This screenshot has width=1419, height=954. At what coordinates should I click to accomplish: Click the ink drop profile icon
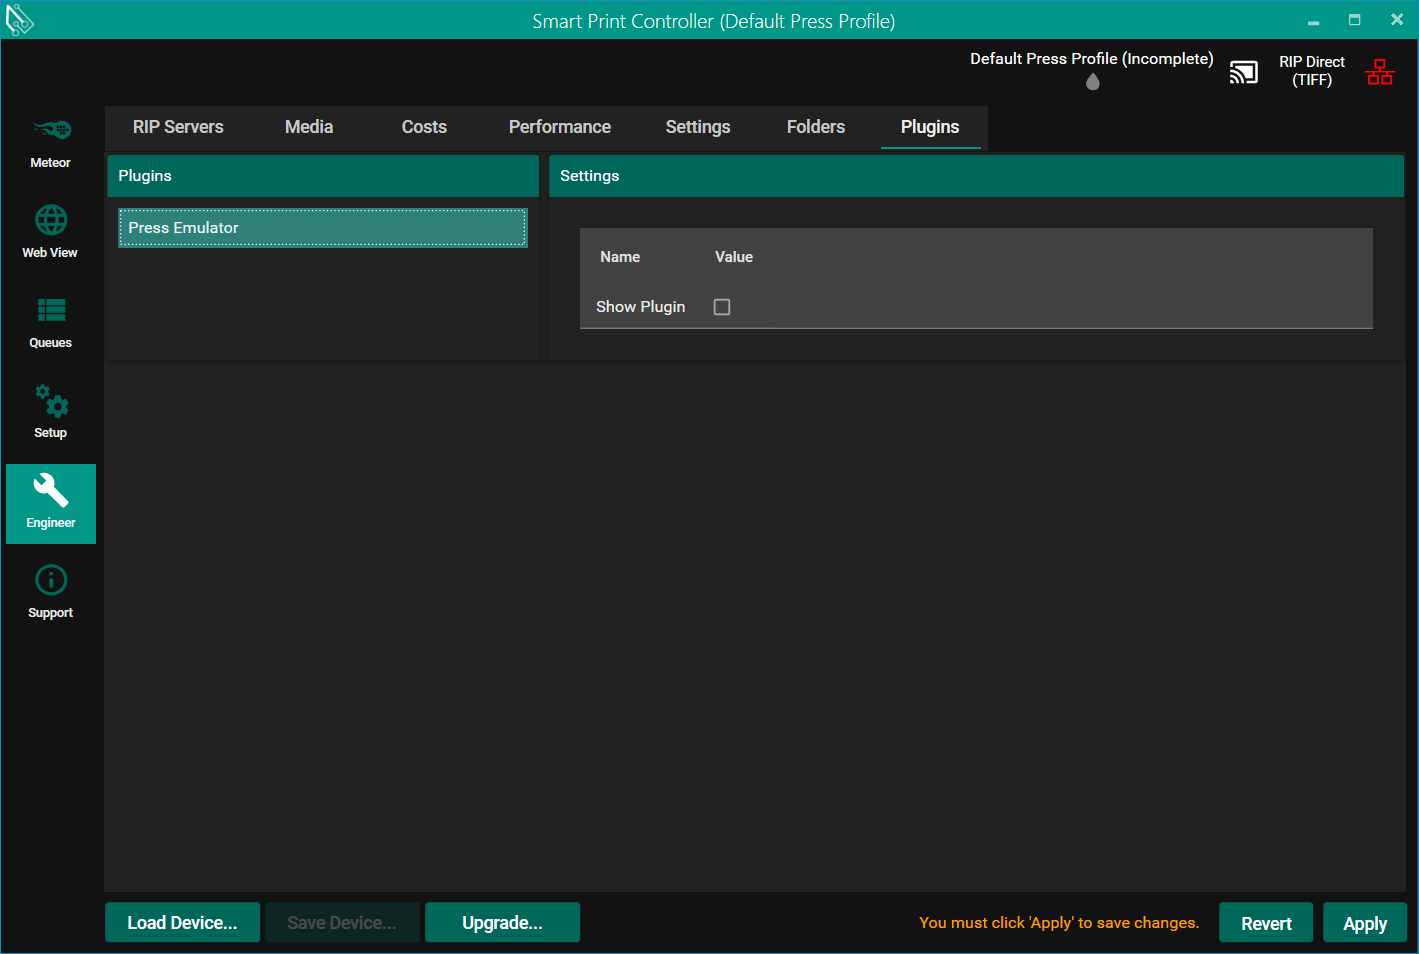tap(1092, 82)
